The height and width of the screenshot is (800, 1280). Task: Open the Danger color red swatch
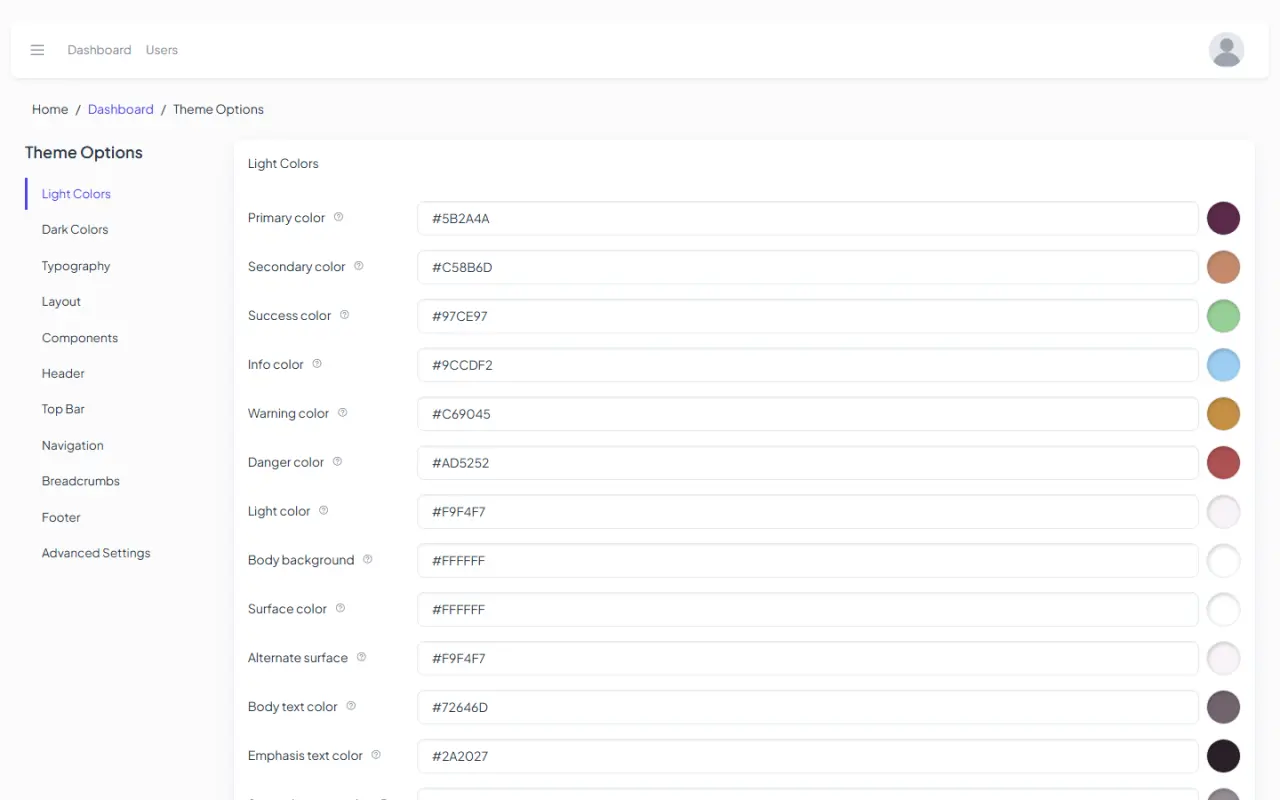(x=1223, y=463)
